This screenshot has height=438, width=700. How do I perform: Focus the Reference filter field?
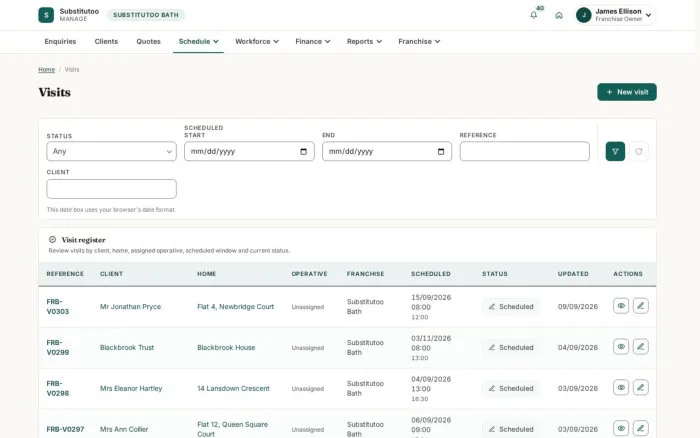[525, 151]
